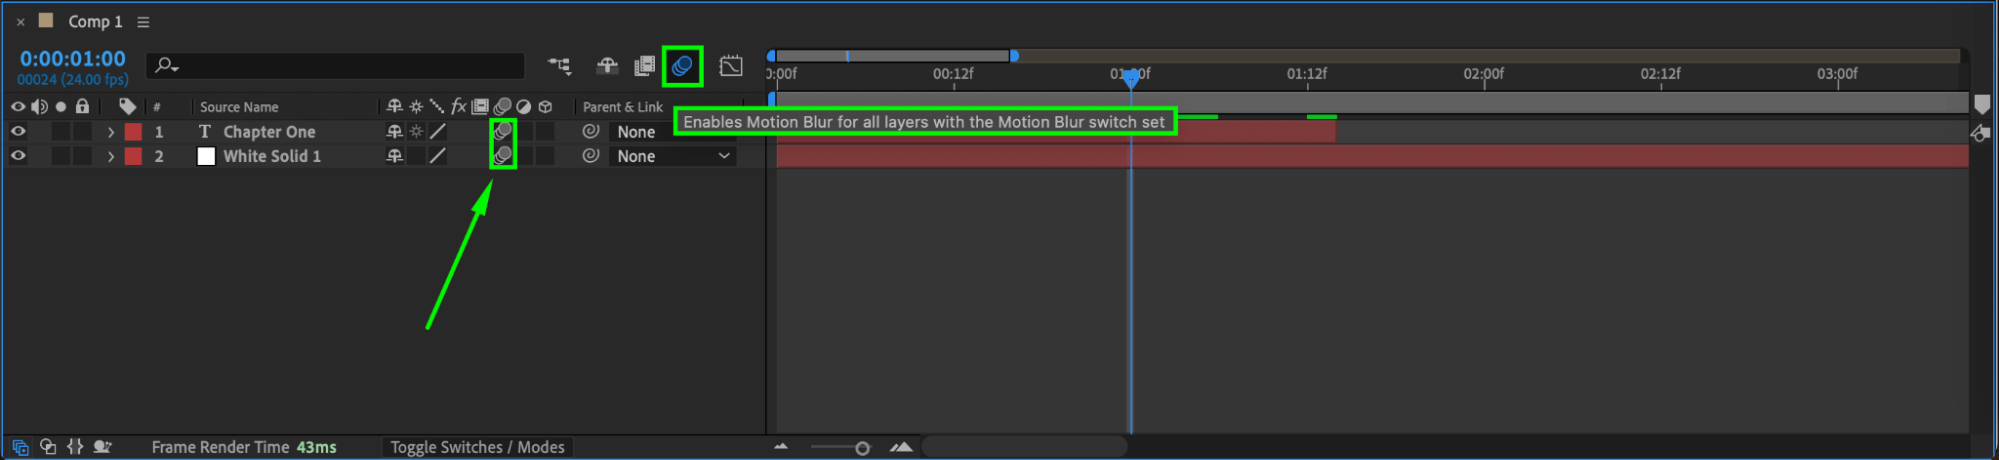The height and width of the screenshot is (460, 1999).
Task: Expand the White Solid 1 layer properties
Action: (110, 157)
